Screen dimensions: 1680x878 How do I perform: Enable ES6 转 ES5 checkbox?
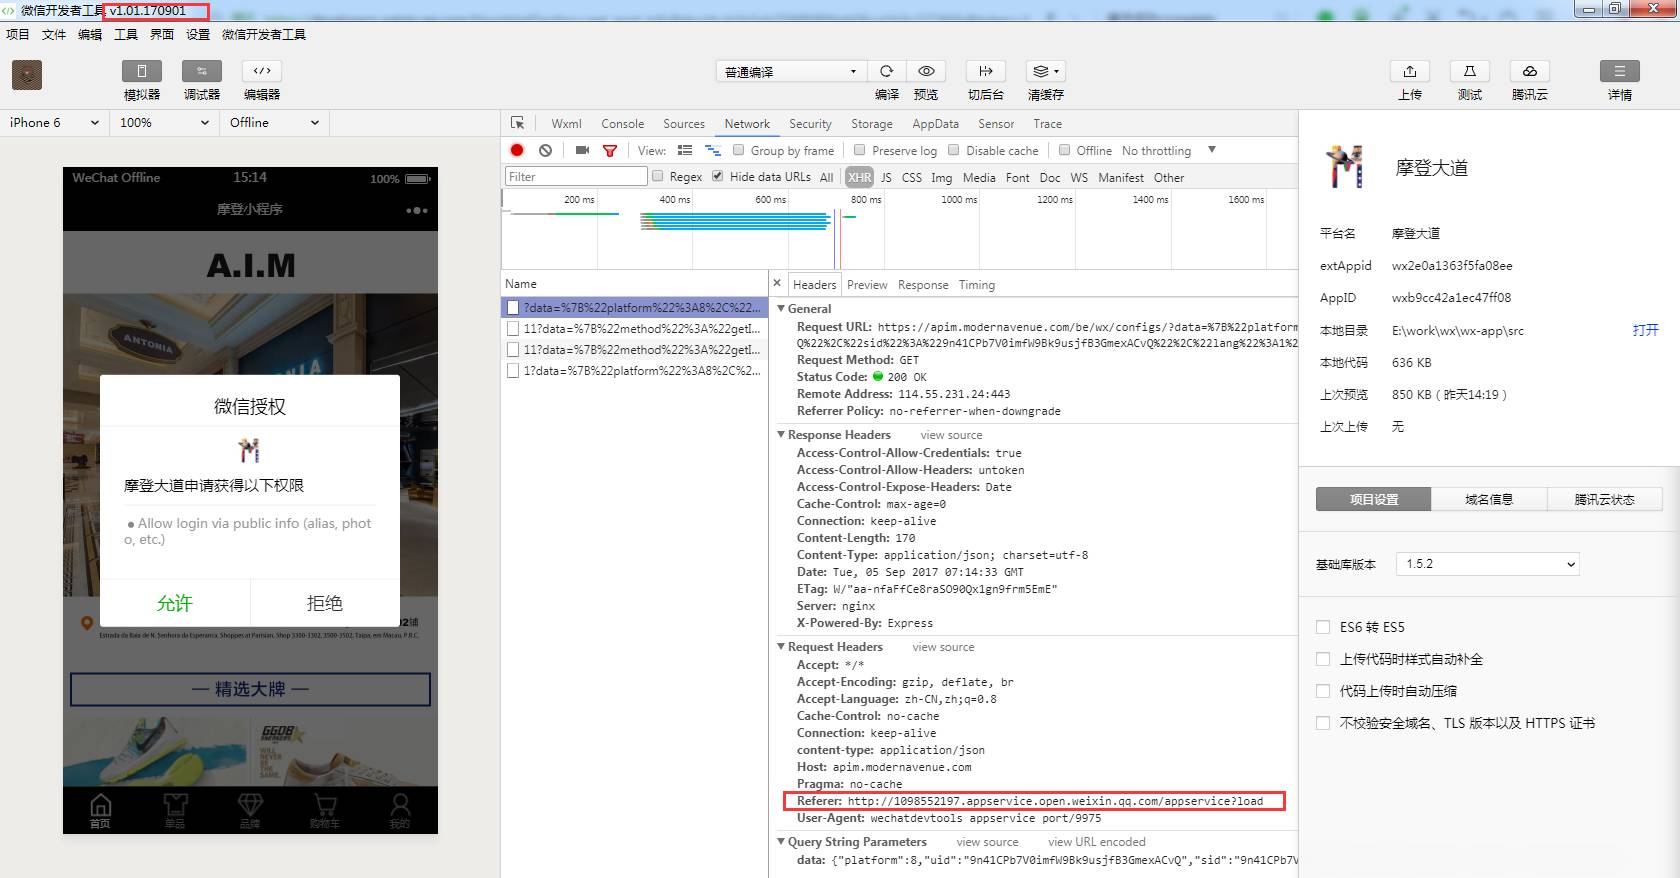coord(1323,627)
